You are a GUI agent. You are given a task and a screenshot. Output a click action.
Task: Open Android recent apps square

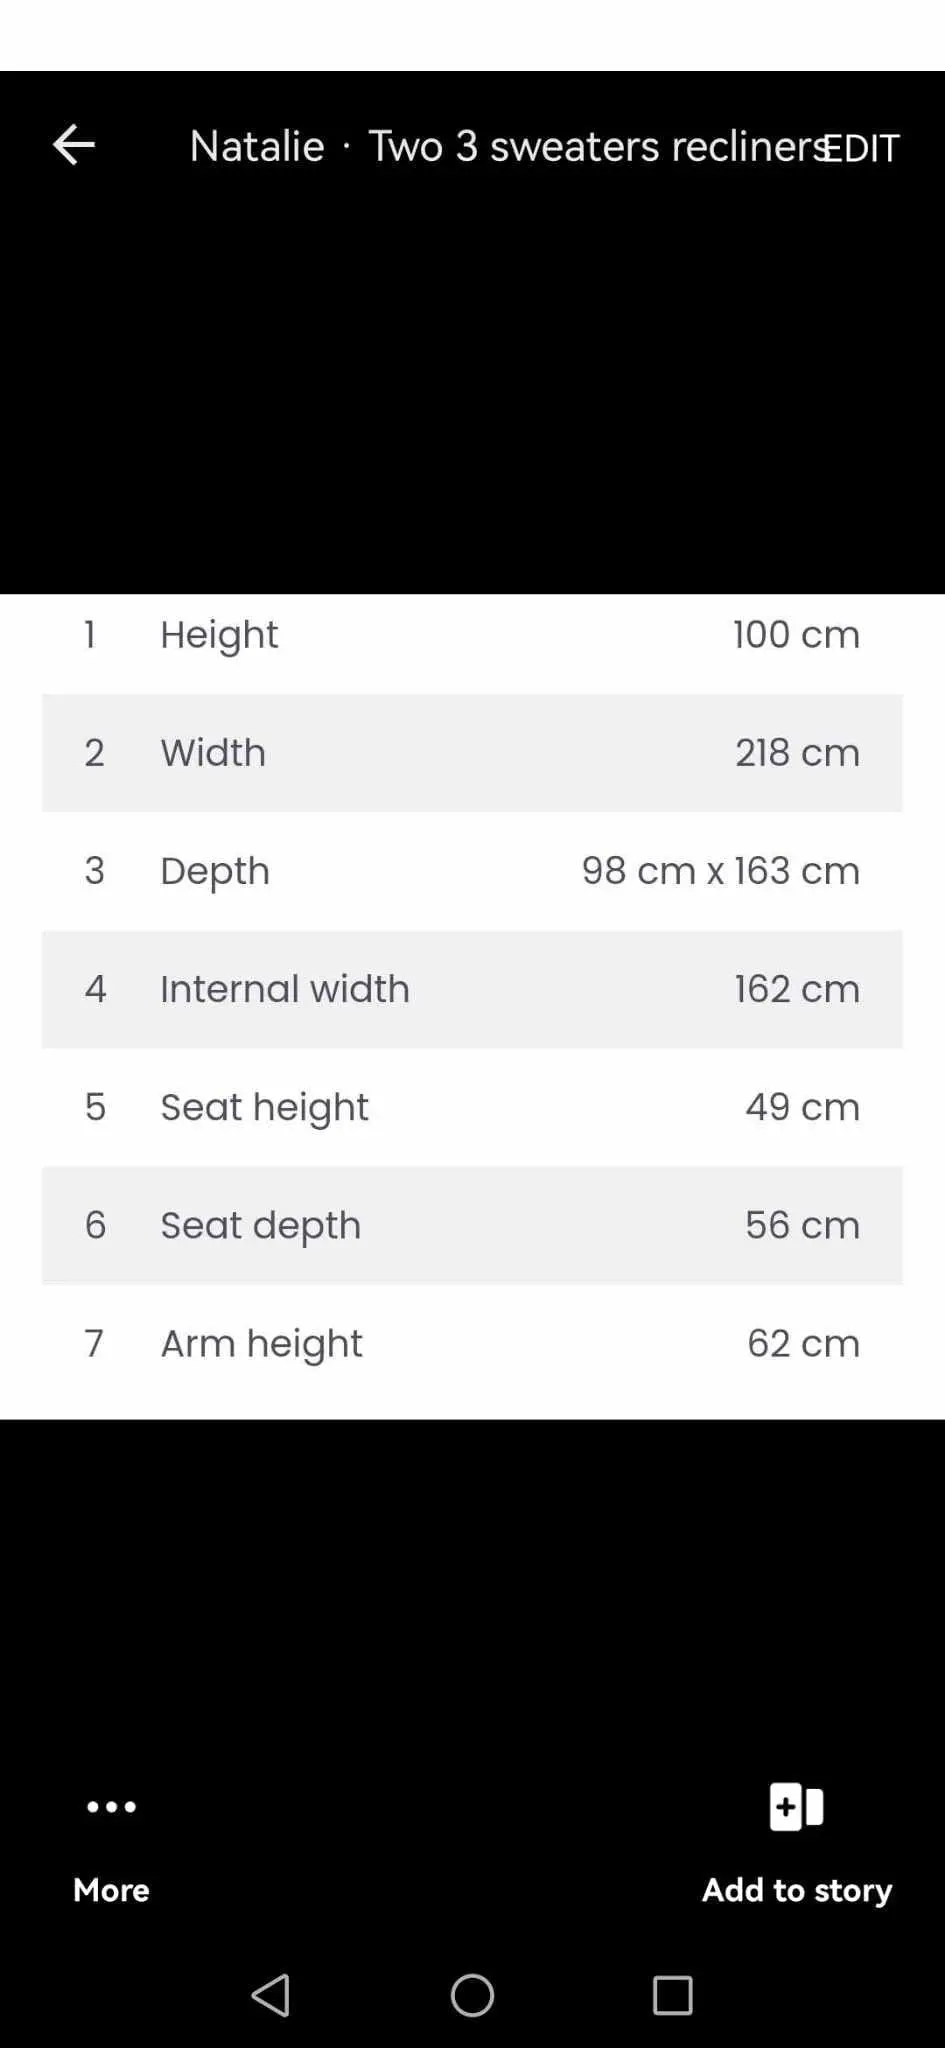pyautogui.click(x=672, y=1995)
